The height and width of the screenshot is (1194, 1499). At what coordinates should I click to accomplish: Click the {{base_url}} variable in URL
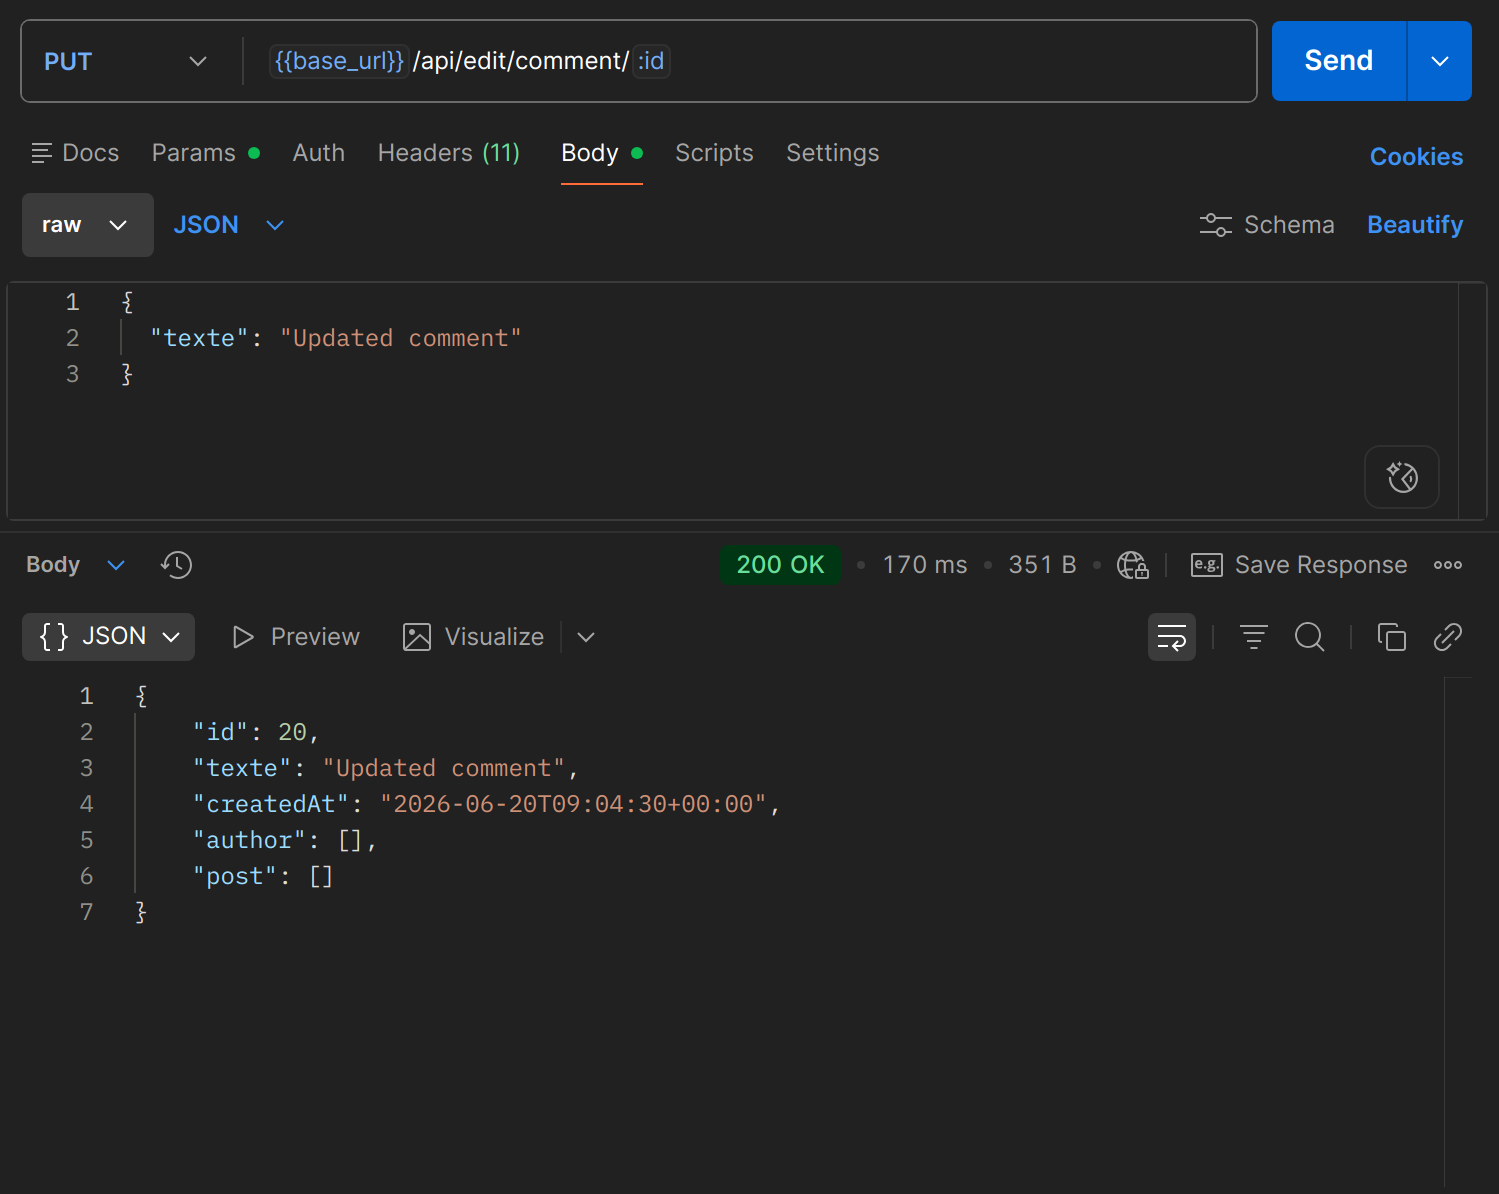pyautogui.click(x=339, y=61)
